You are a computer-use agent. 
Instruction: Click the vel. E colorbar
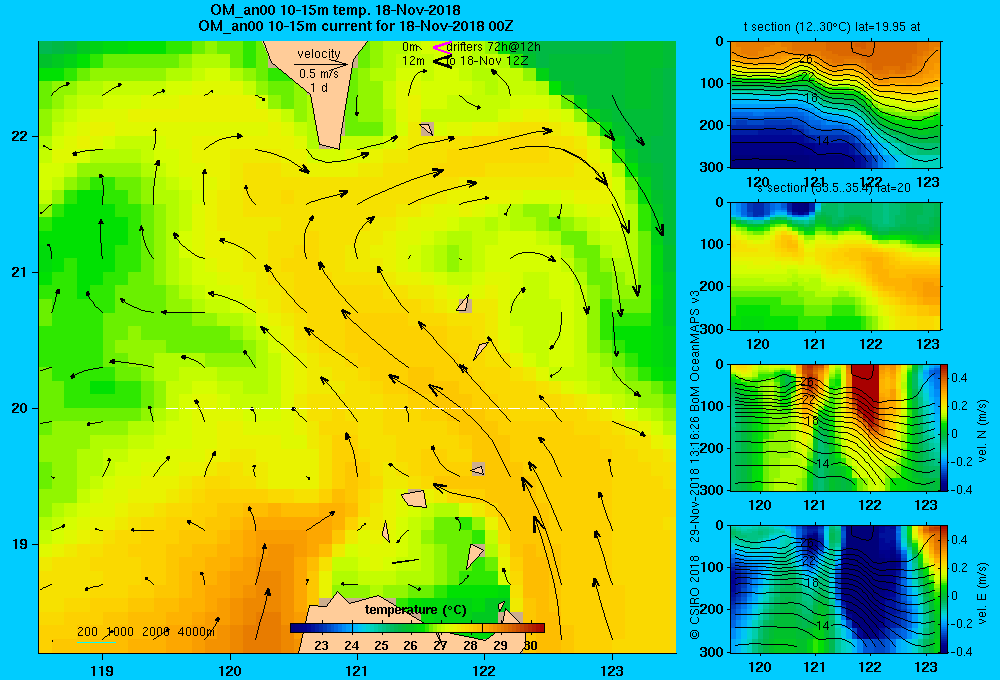click(945, 589)
